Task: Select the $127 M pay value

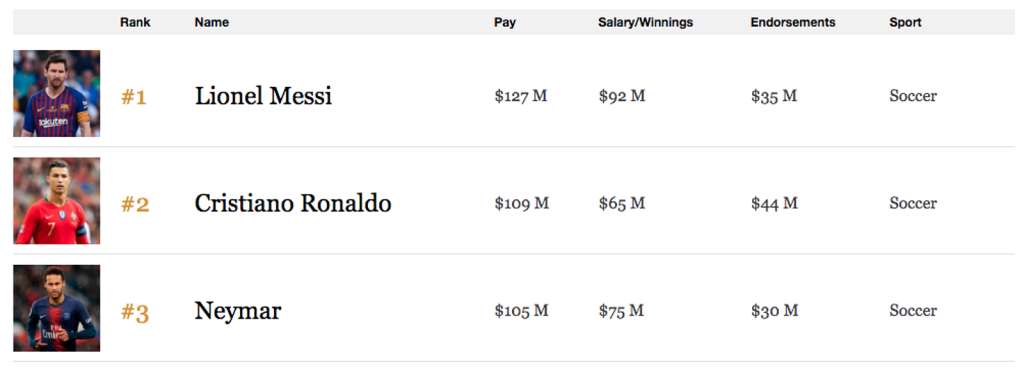Action: coord(520,96)
